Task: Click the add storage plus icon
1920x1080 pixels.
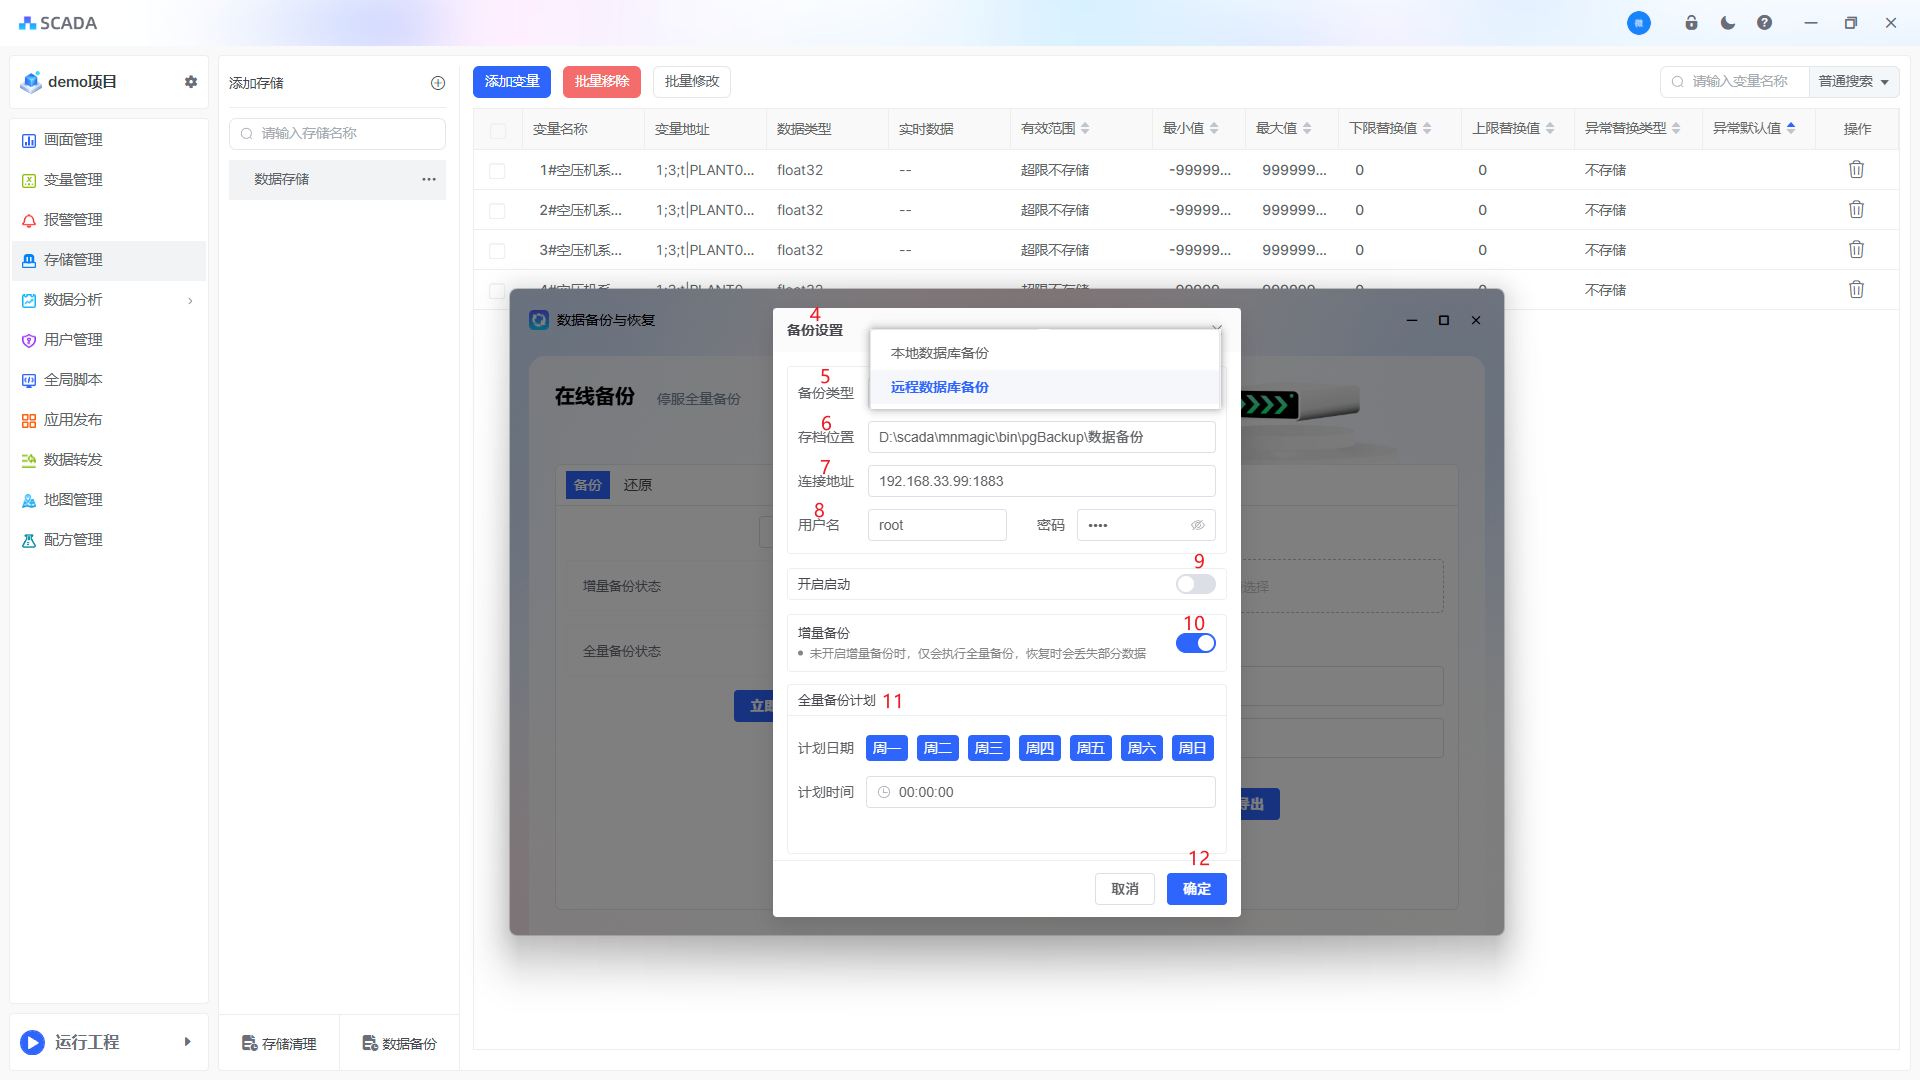Action: tap(437, 83)
